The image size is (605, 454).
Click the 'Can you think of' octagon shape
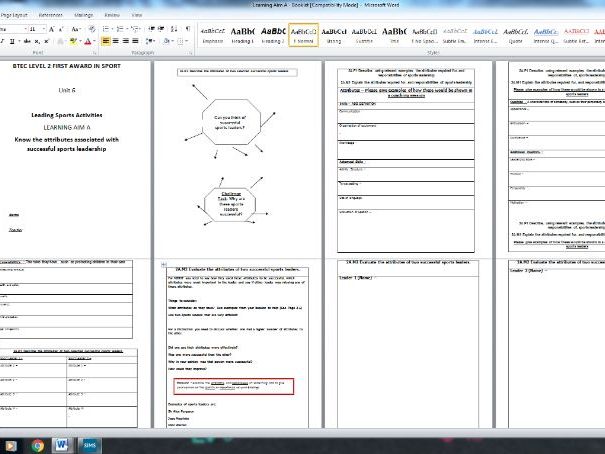pyautogui.click(x=231, y=122)
